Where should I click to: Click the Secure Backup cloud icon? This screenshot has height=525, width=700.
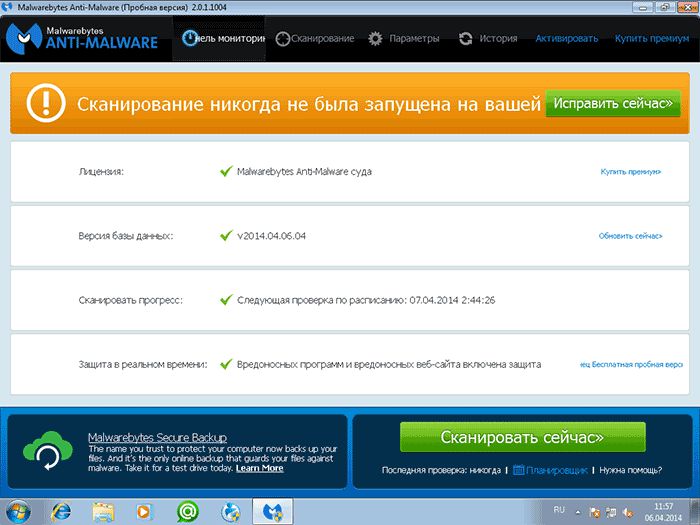[48, 451]
